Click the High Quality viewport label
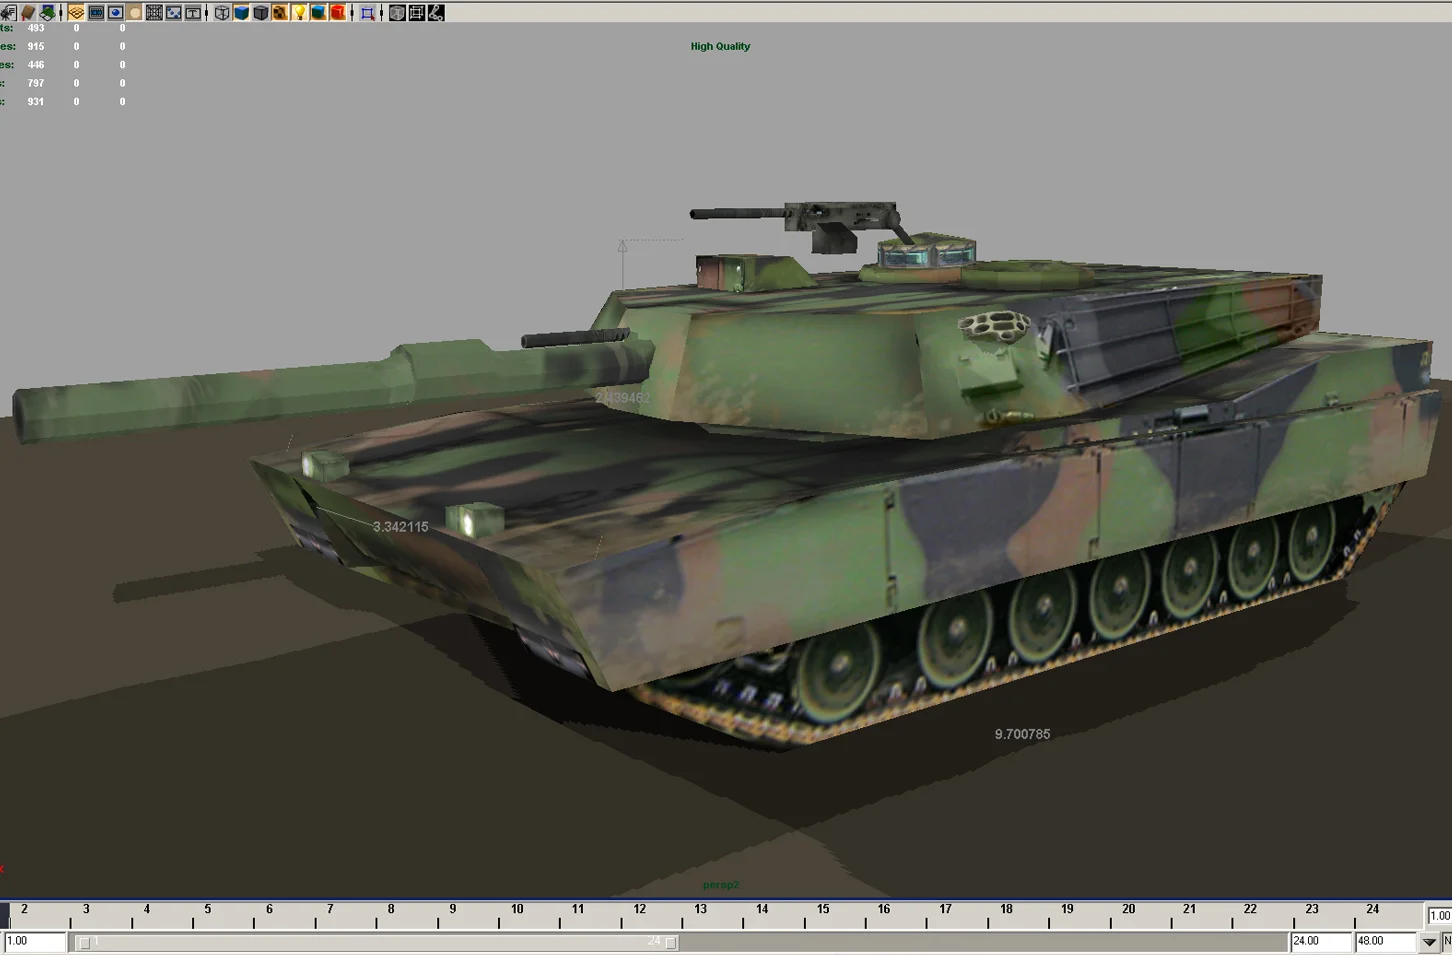Image resolution: width=1452 pixels, height=955 pixels. 720,46
